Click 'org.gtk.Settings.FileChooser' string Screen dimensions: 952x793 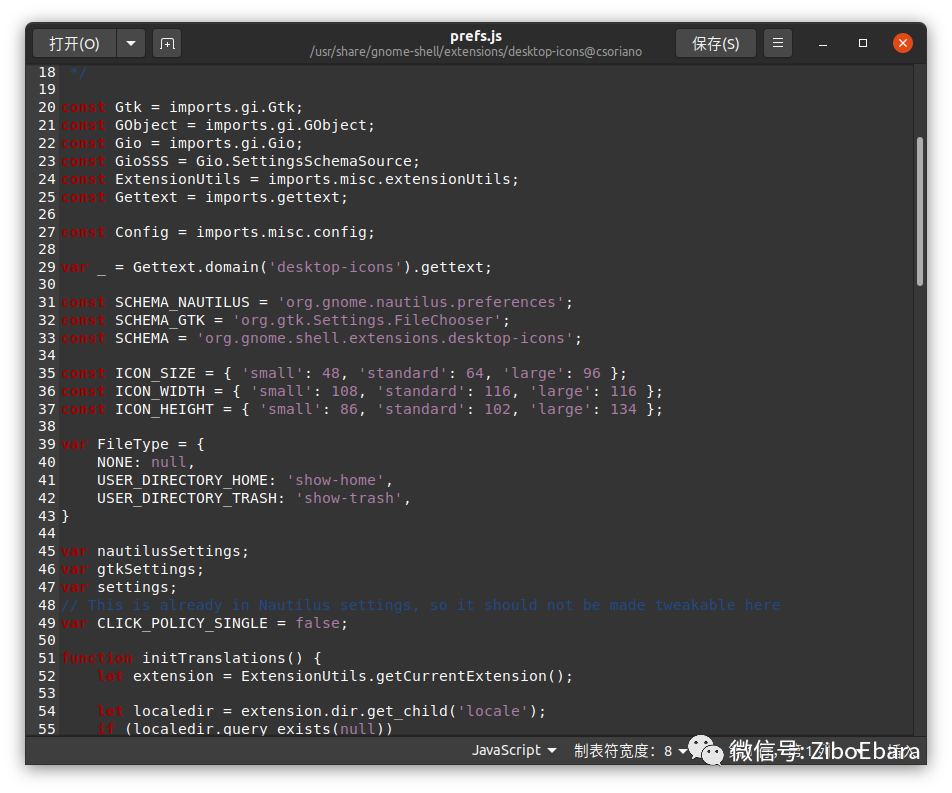tap(367, 320)
